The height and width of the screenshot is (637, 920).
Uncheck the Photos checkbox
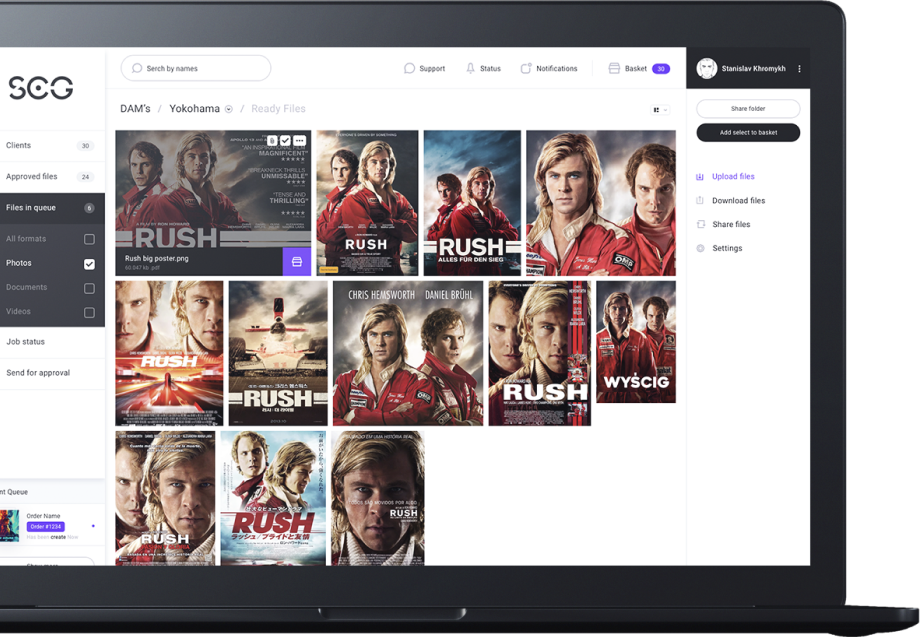tap(89, 264)
